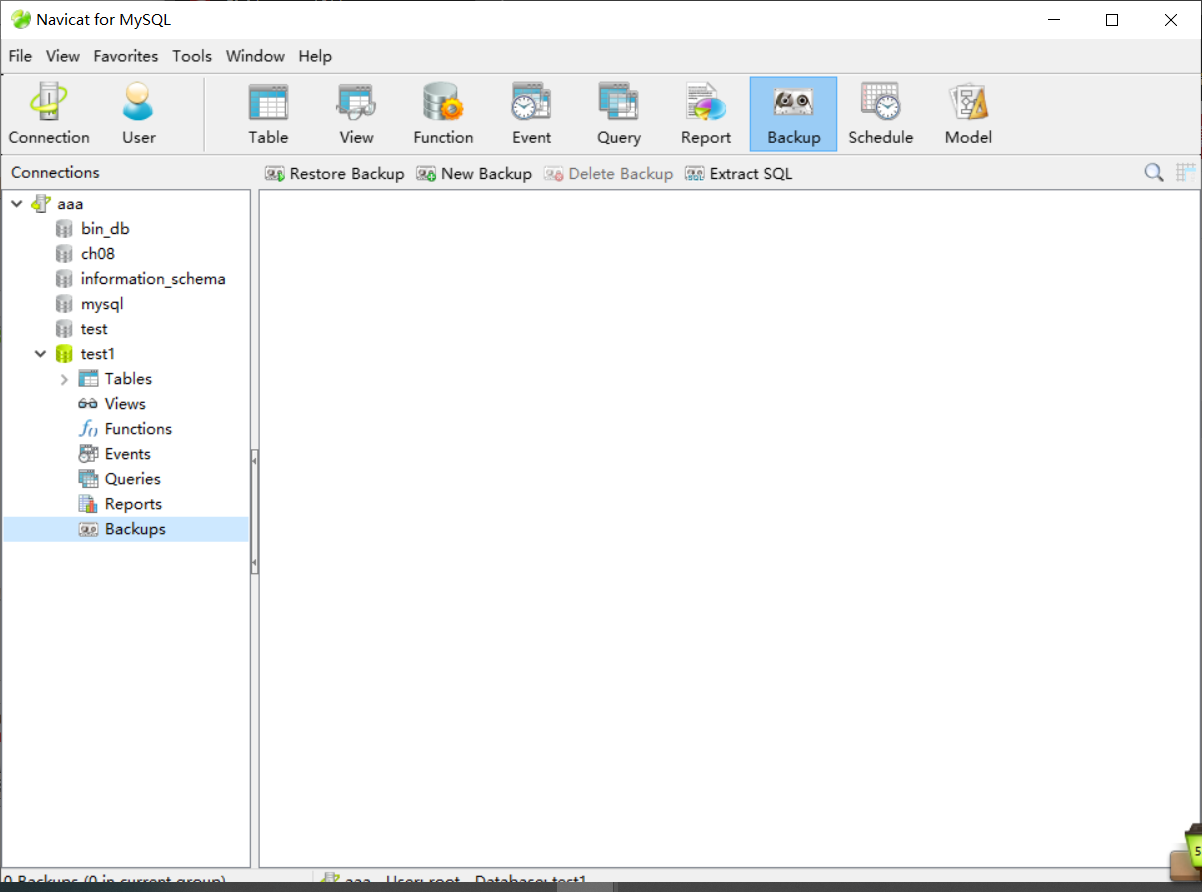Switch to the Query toolbar icon

point(619,114)
